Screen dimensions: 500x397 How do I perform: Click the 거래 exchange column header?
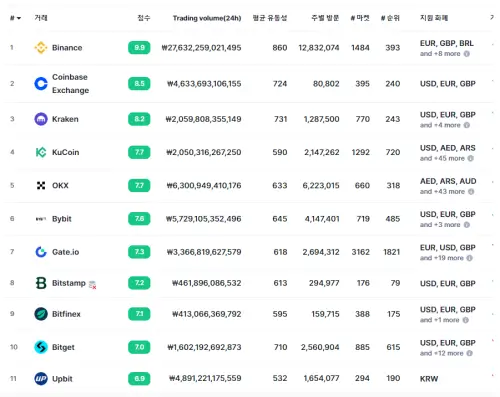41,18
